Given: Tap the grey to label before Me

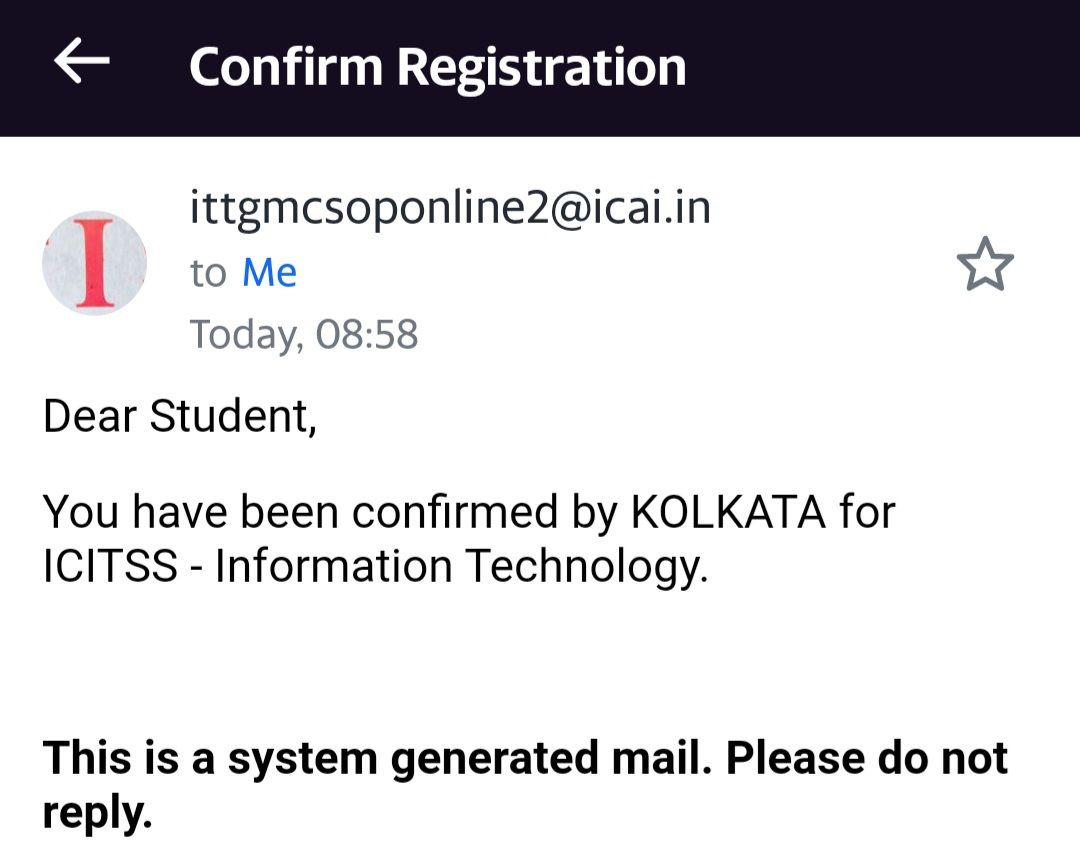Looking at the screenshot, I should coord(208,272).
